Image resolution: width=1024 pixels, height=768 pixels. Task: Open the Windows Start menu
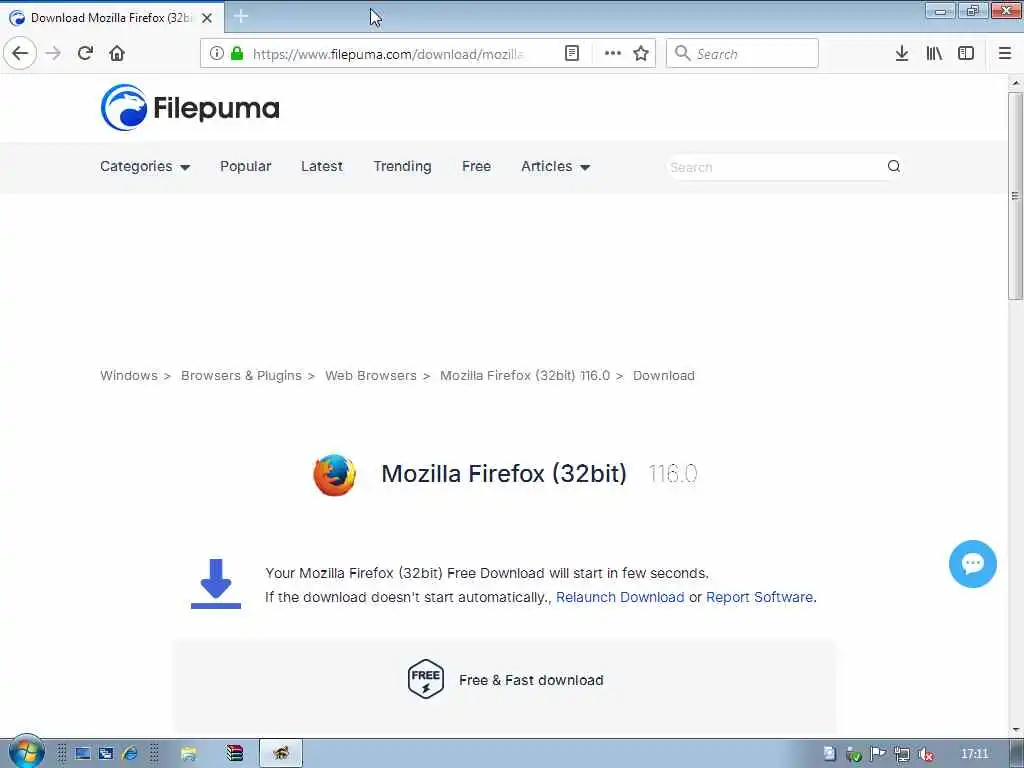pos(26,752)
